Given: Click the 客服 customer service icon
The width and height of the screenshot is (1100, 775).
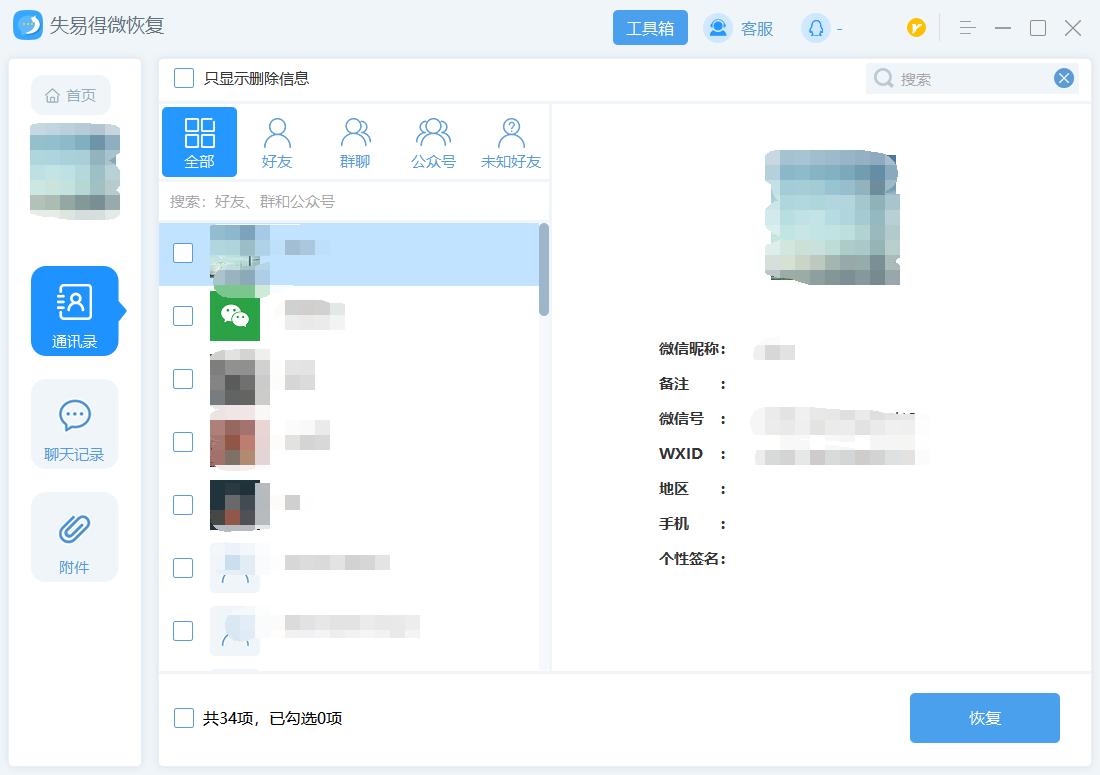Looking at the screenshot, I should (737, 28).
